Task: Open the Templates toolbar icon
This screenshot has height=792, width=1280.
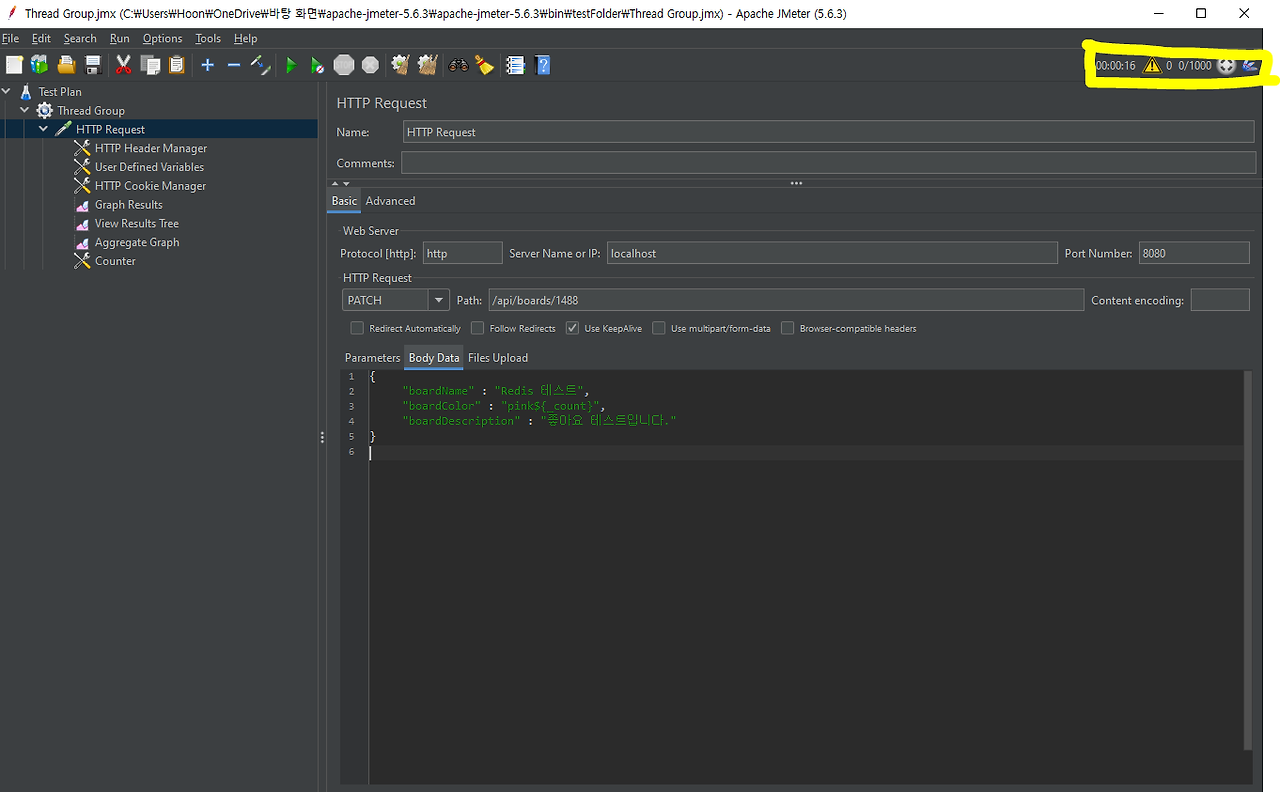Action: [x=39, y=65]
